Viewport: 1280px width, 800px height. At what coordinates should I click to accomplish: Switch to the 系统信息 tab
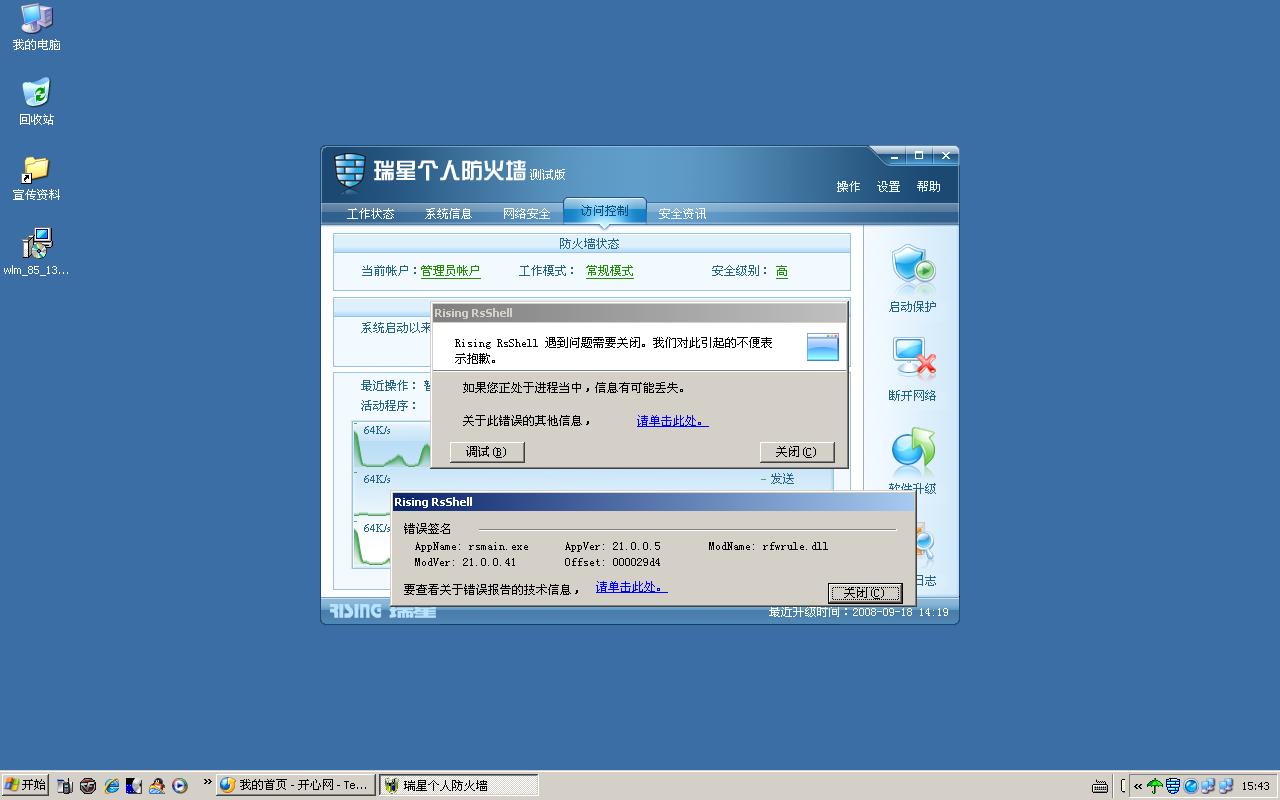tap(448, 214)
